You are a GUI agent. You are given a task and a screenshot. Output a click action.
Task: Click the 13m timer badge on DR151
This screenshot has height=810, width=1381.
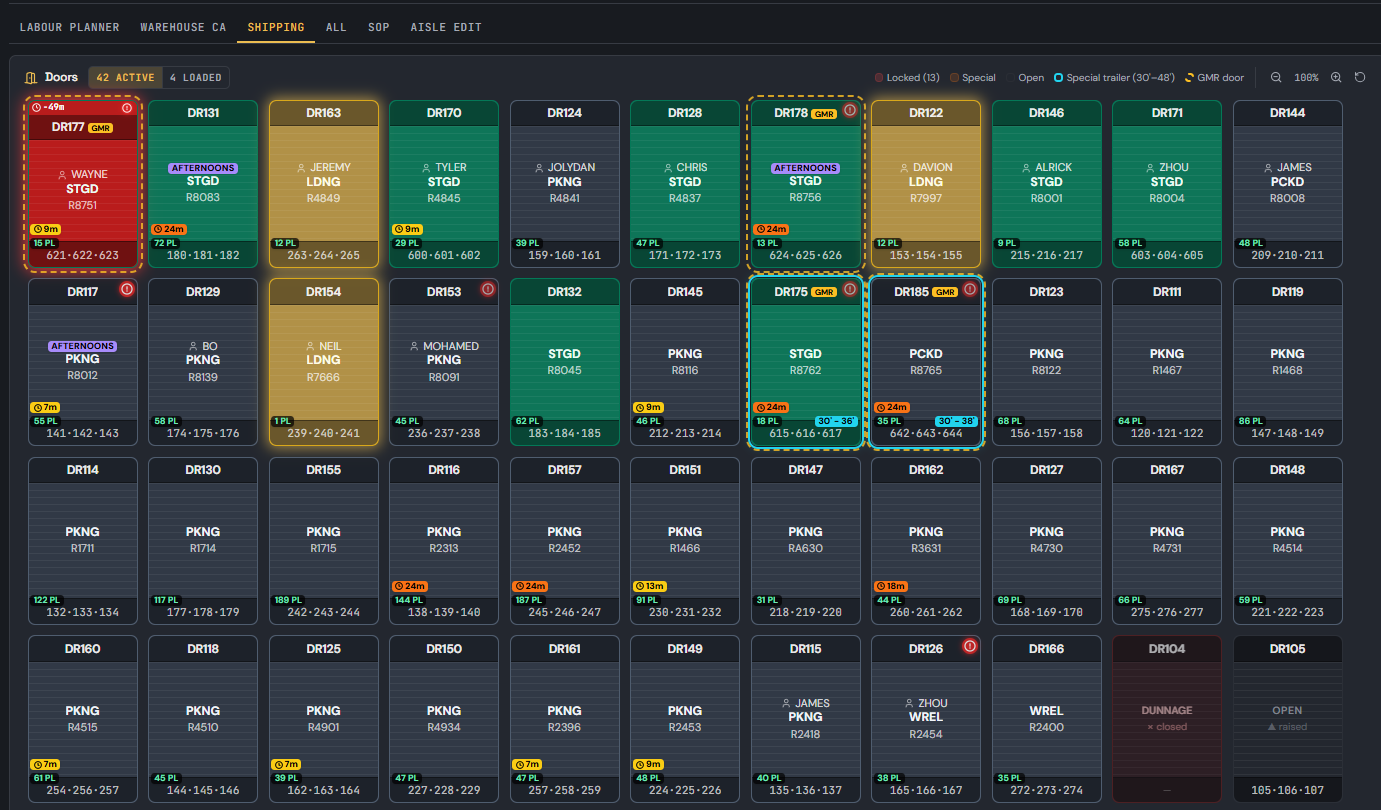click(x=650, y=586)
